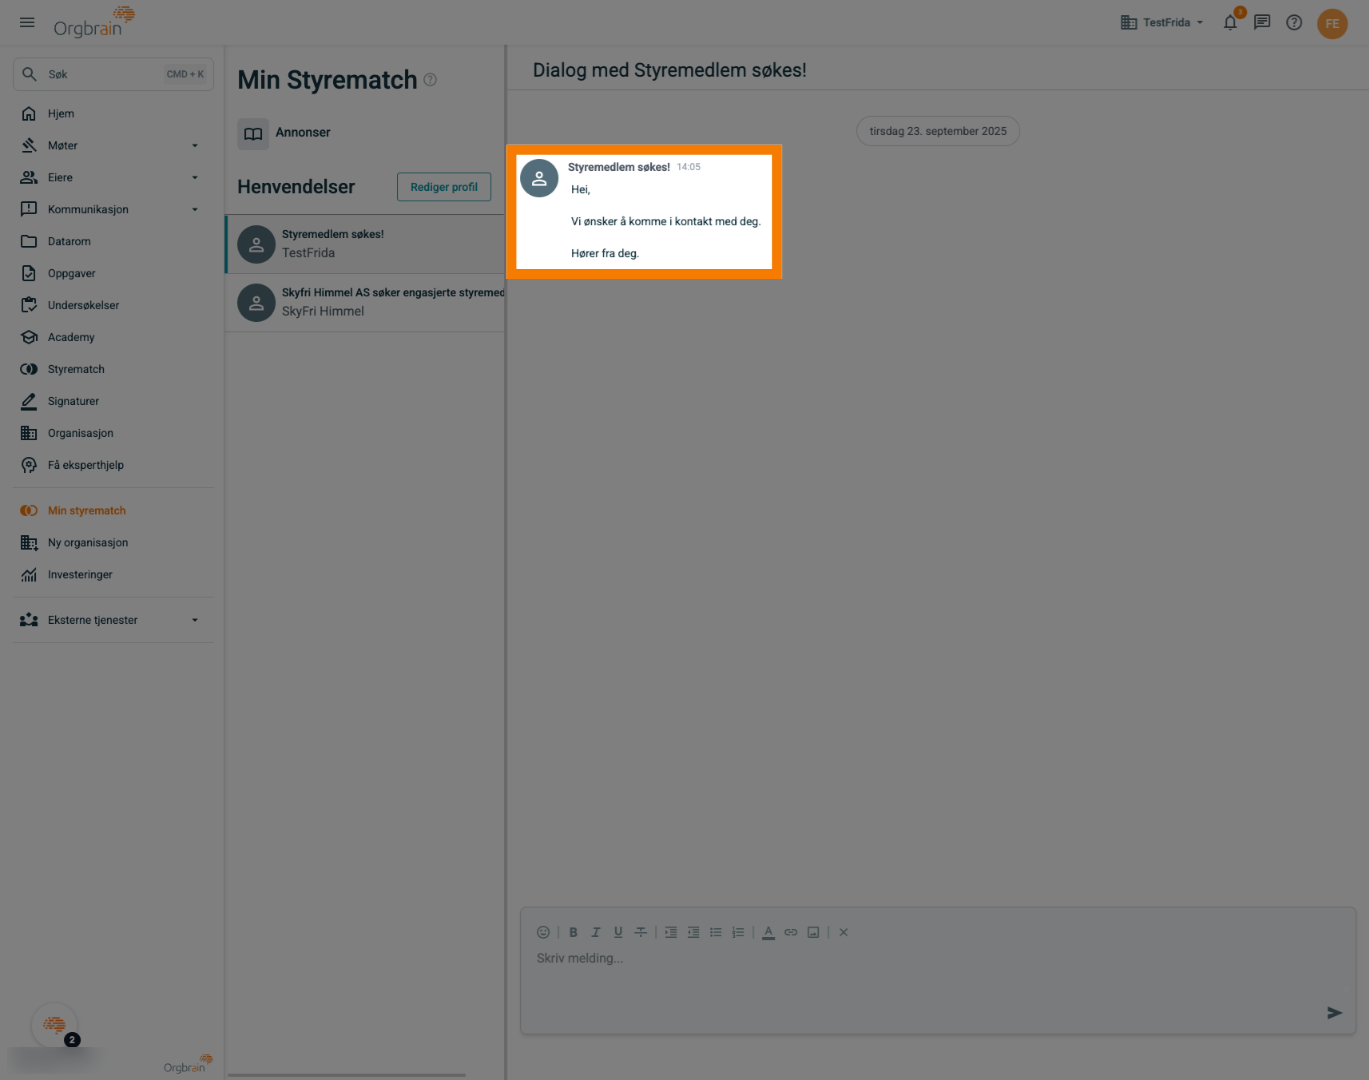The height and width of the screenshot is (1080, 1369).
Task: Open Ny organisasjon in the sidebar
Action: 113,543
